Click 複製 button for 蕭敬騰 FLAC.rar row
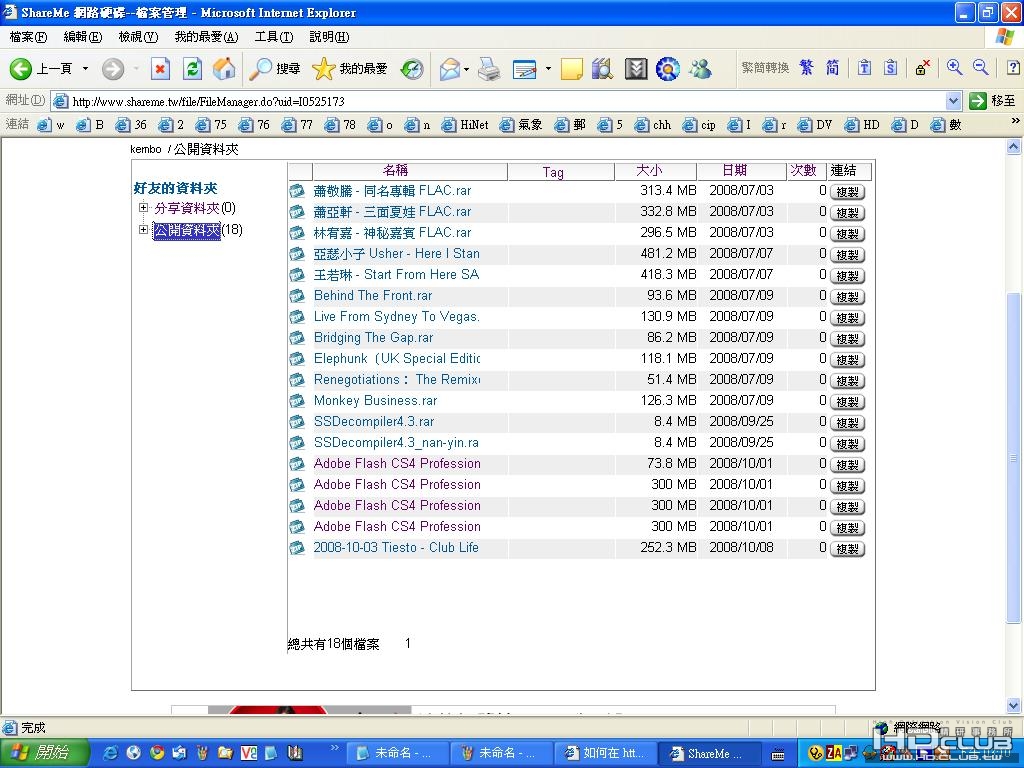The height and width of the screenshot is (768, 1024). click(847, 192)
